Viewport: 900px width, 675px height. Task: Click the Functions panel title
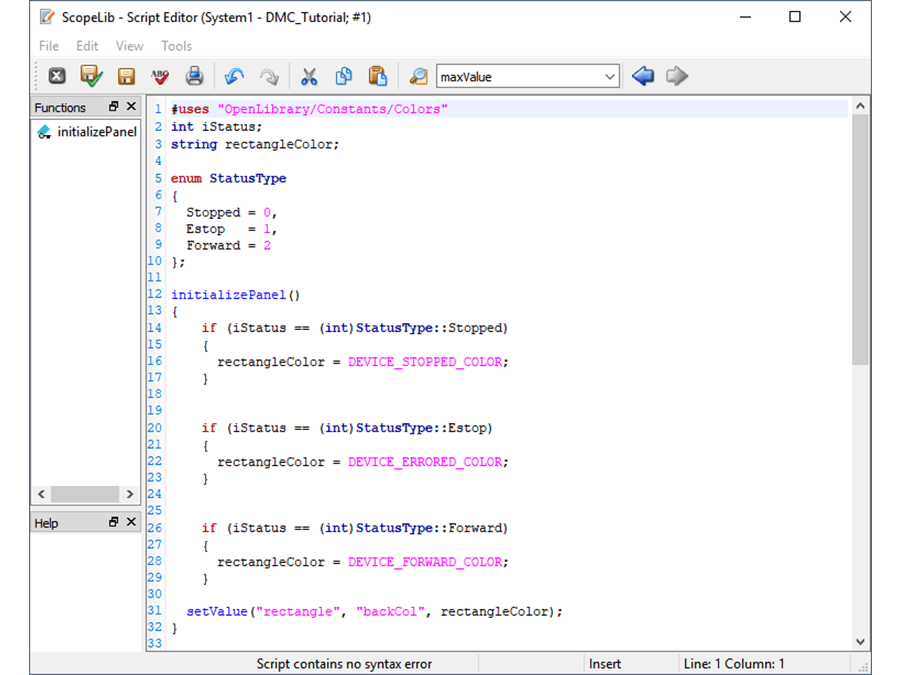[x=60, y=108]
